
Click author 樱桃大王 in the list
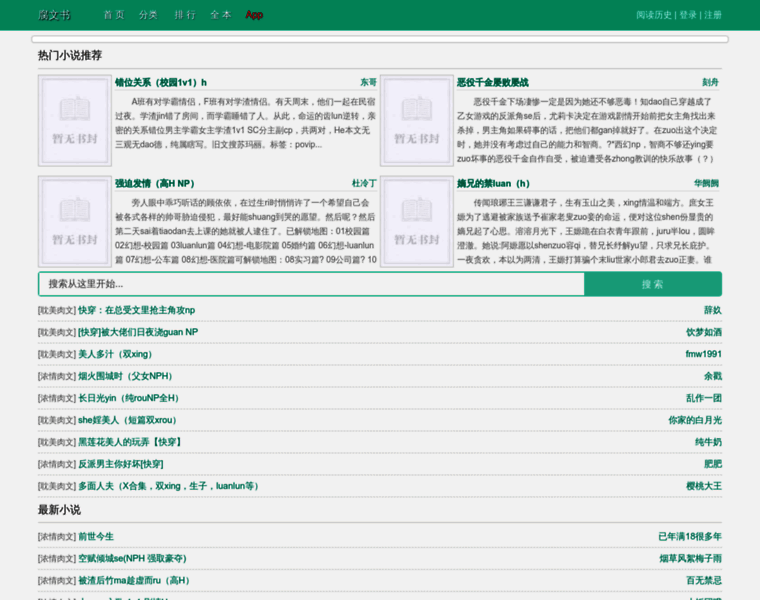pos(703,486)
